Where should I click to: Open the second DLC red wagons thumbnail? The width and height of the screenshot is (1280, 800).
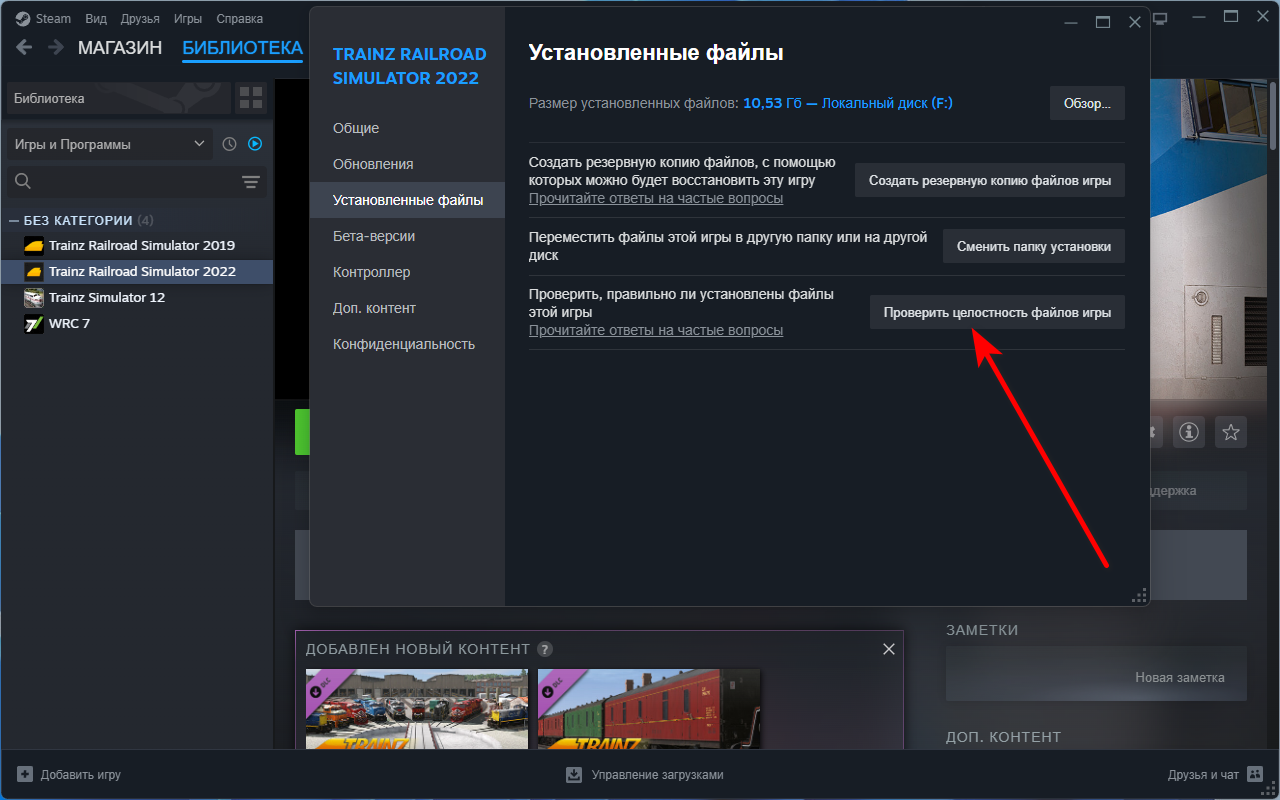(649, 709)
